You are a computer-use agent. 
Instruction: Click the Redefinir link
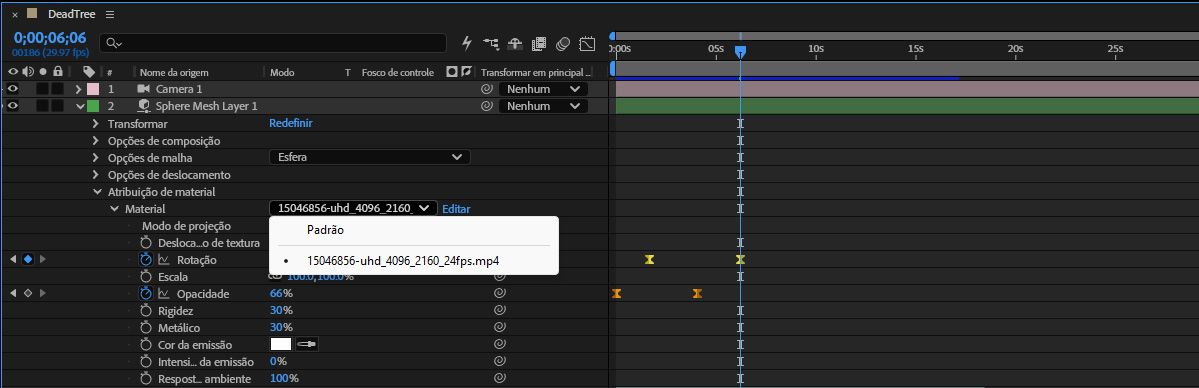pyautogui.click(x=291, y=122)
